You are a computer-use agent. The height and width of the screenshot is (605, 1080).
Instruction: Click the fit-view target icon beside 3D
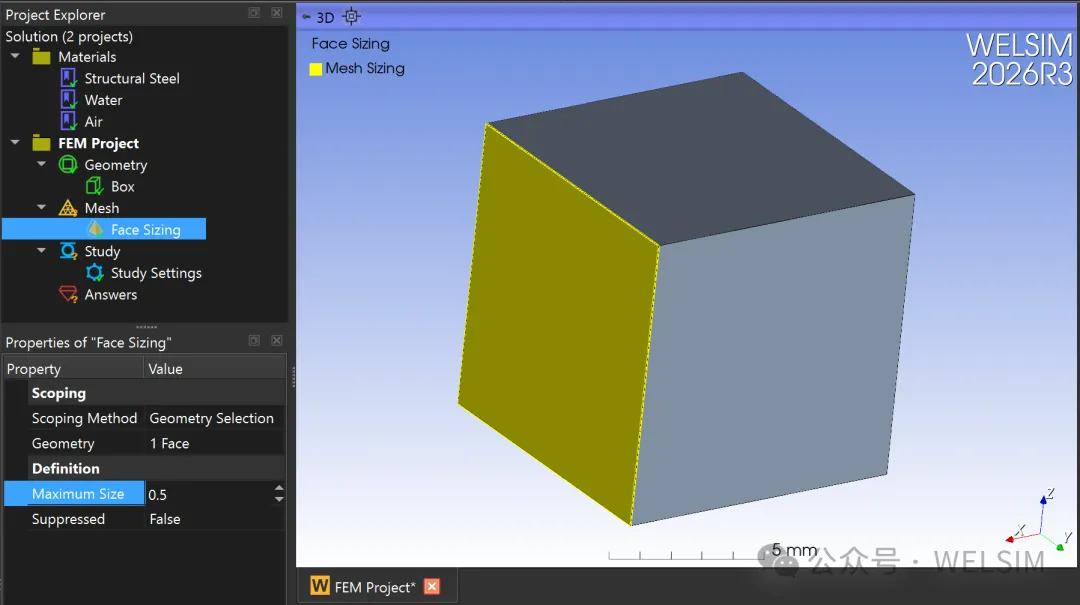point(351,17)
